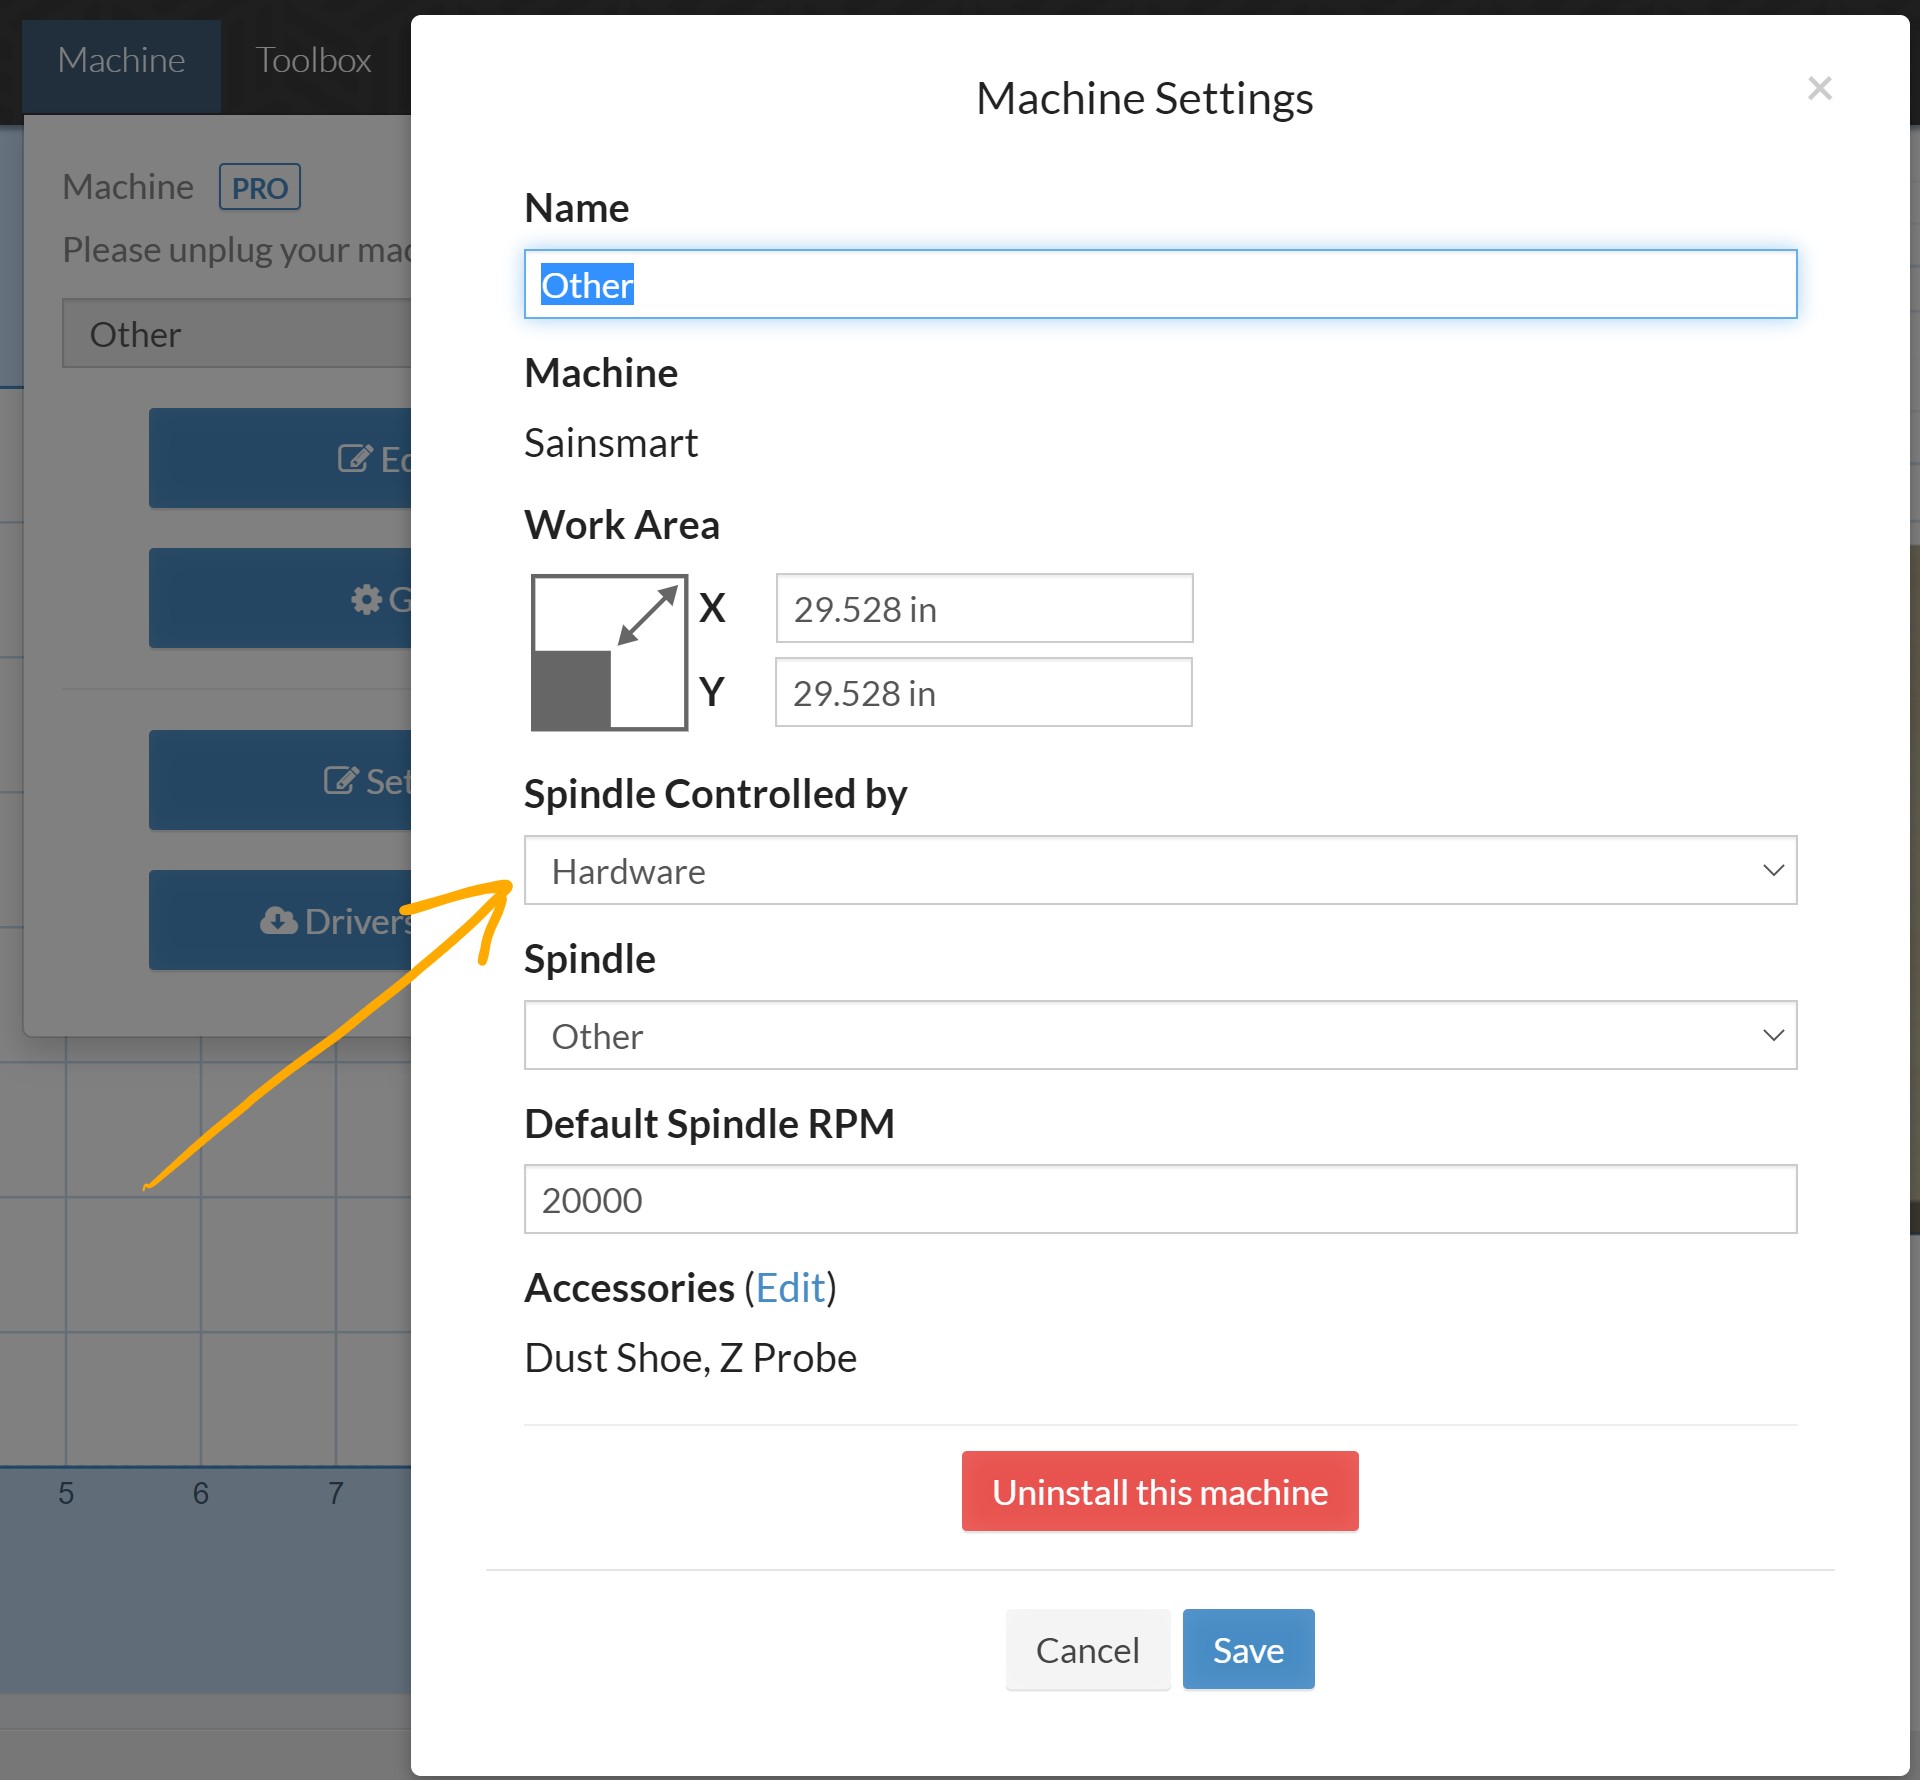The width and height of the screenshot is (1920, 1780).
Task: Save the machine settings
Action: pos(1247,1650)
